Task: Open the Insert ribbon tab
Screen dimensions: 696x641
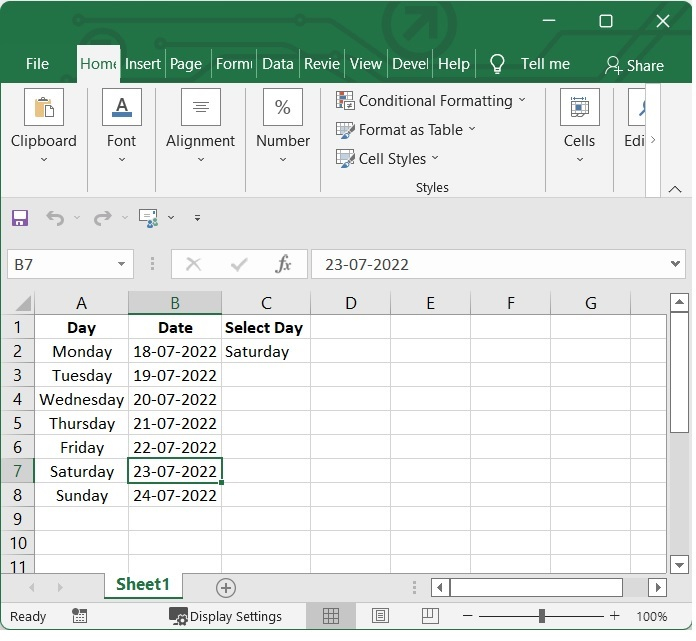Action: pos(143,64)
